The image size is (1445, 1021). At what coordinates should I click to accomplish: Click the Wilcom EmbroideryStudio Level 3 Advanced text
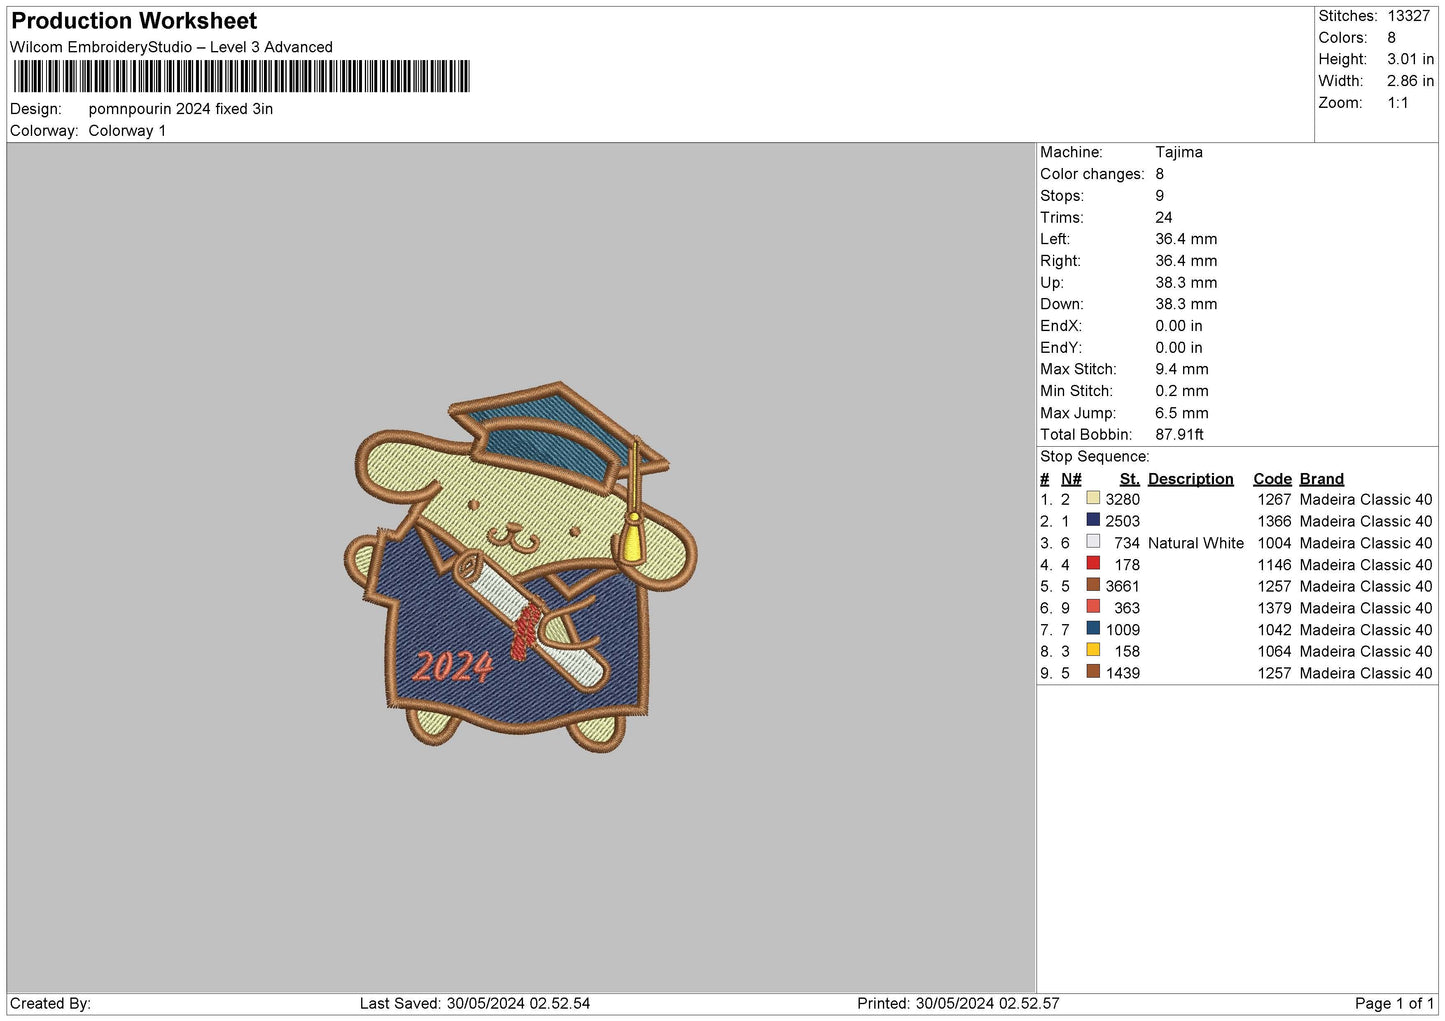pyautogui.click(x=171, y=47)
